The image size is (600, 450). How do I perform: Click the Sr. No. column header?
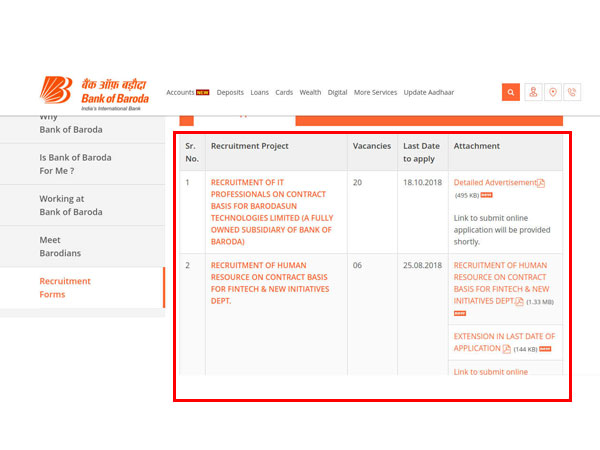192,152
